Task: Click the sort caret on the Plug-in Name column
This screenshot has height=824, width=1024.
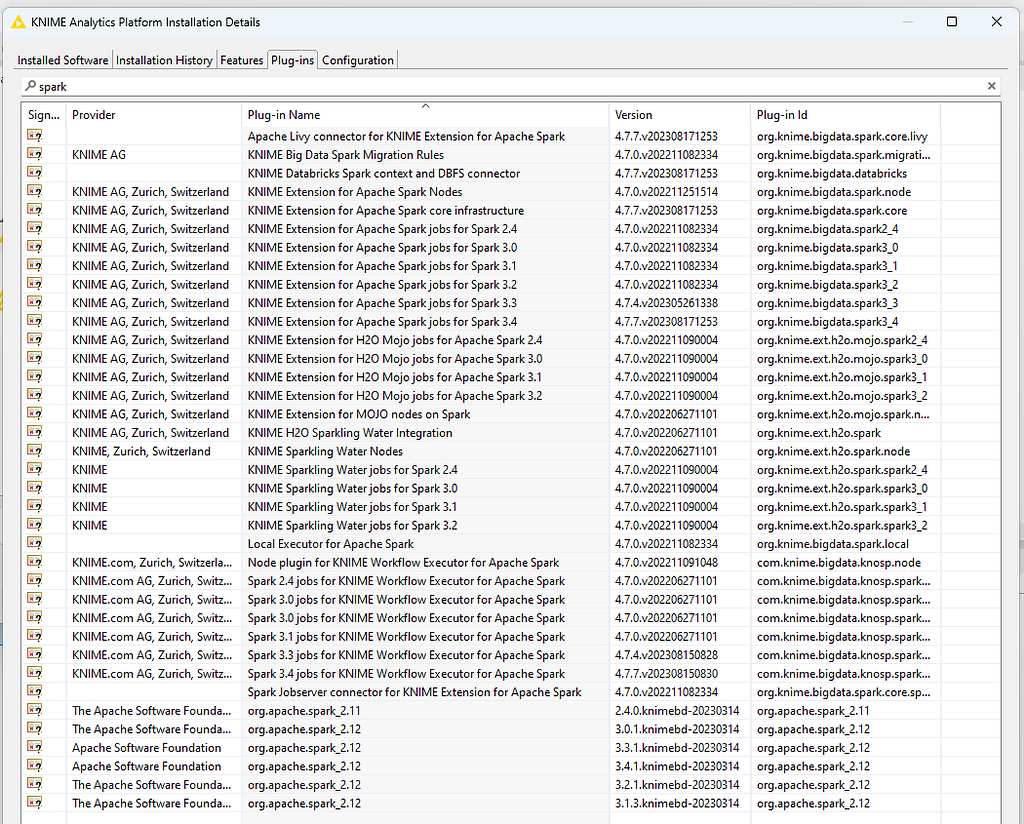Action: [x=425, y=105]
